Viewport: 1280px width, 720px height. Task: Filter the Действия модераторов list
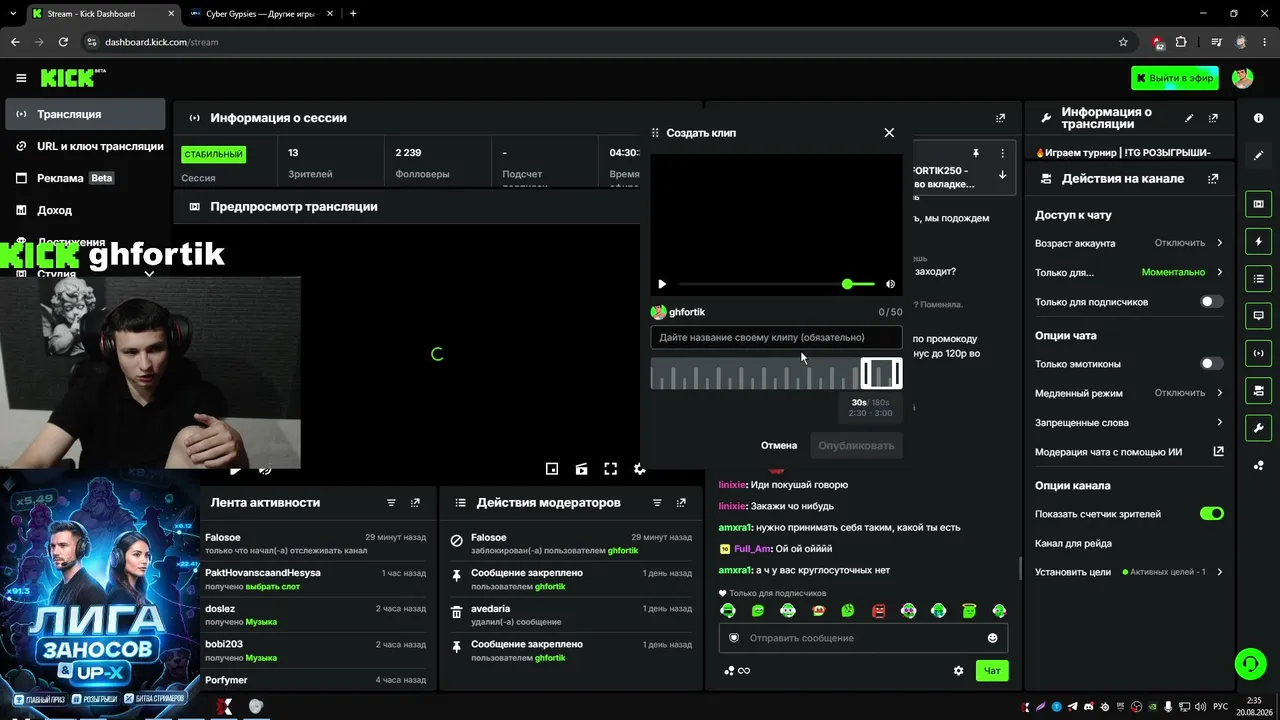pyautogui.click(x=657, y=503)
